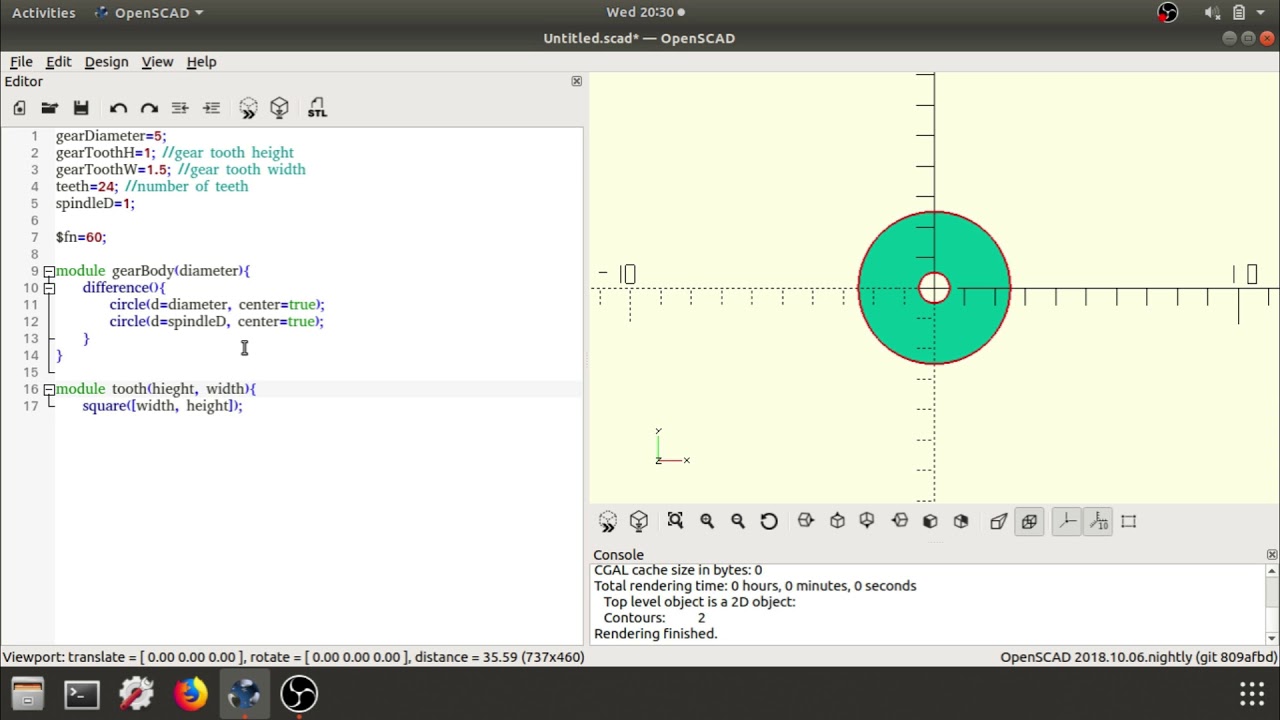Viewport: 1280px width, 720px height.
Task: Zoom in on the viewport
Action: 707,521
